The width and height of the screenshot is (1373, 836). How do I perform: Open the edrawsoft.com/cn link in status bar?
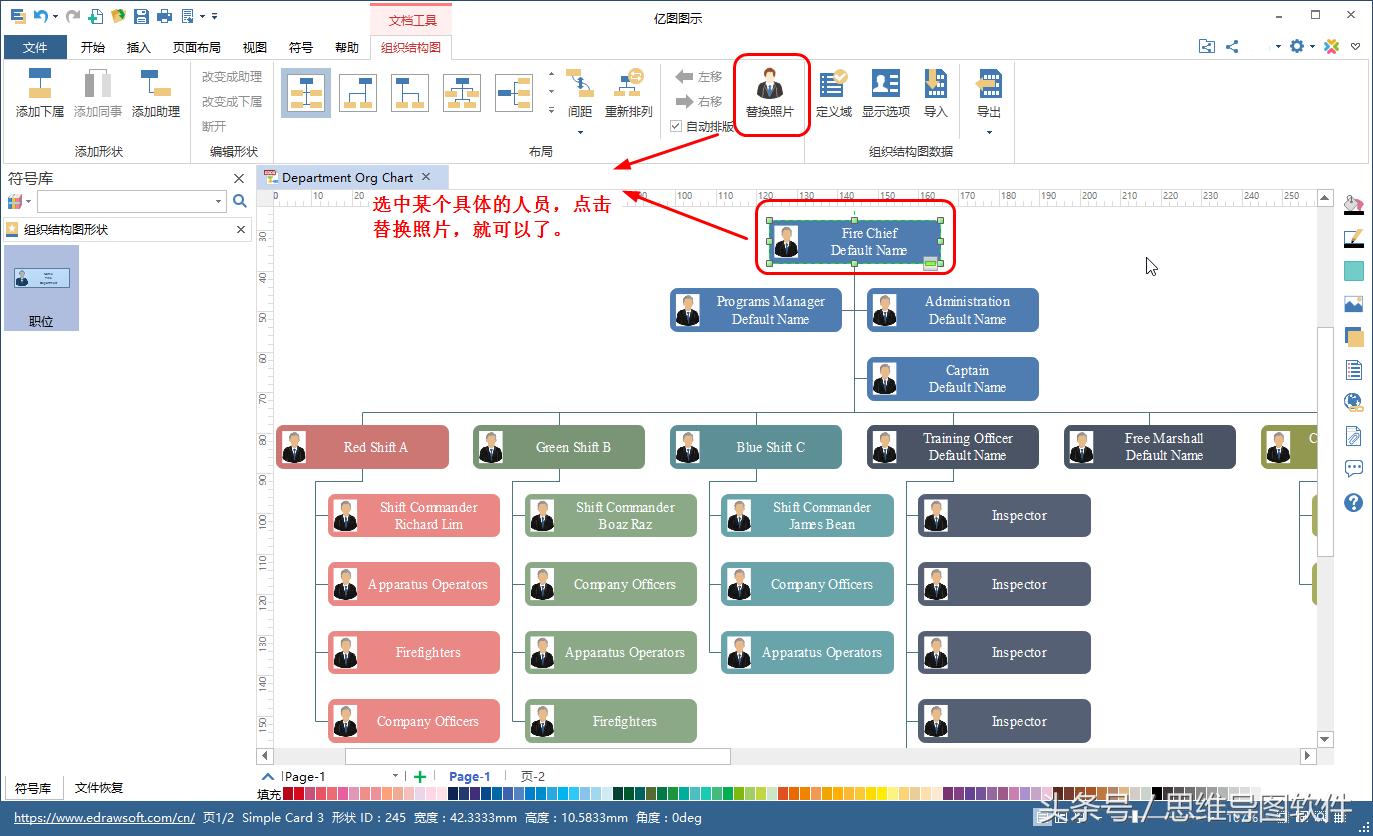(100, 817)
